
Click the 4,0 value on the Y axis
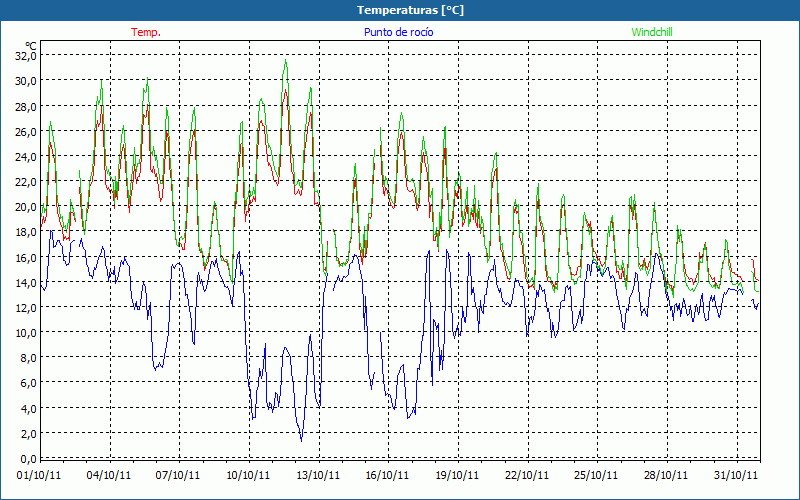[x=28, y=408]
